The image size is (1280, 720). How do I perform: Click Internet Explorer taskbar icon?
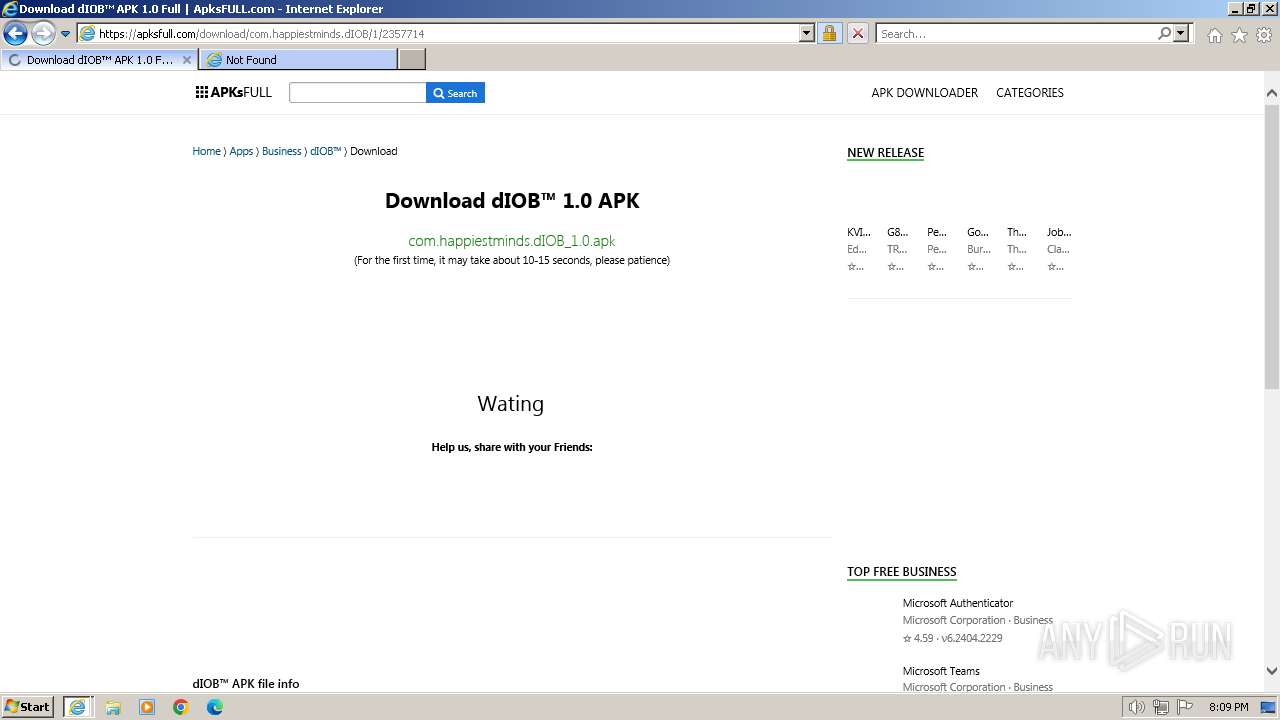click(x=77, y=707)
